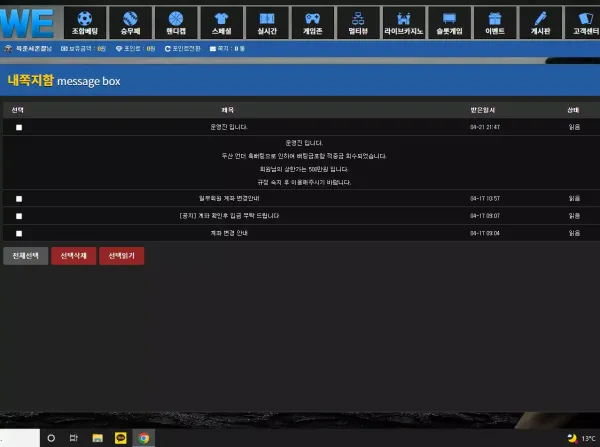The width and height of the screenshot is (600, 447).
Task: Open the 실시간 menu item
Action: pyautogui.click(x=267, y=23)
